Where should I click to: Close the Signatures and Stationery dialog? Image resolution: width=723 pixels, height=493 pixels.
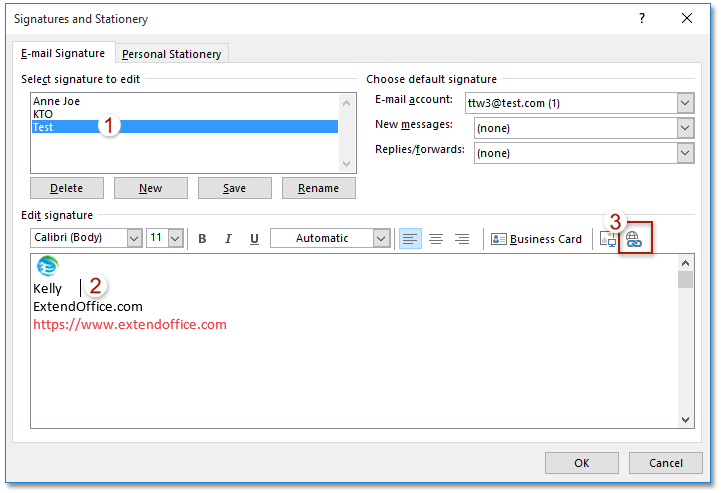point(687,18)
